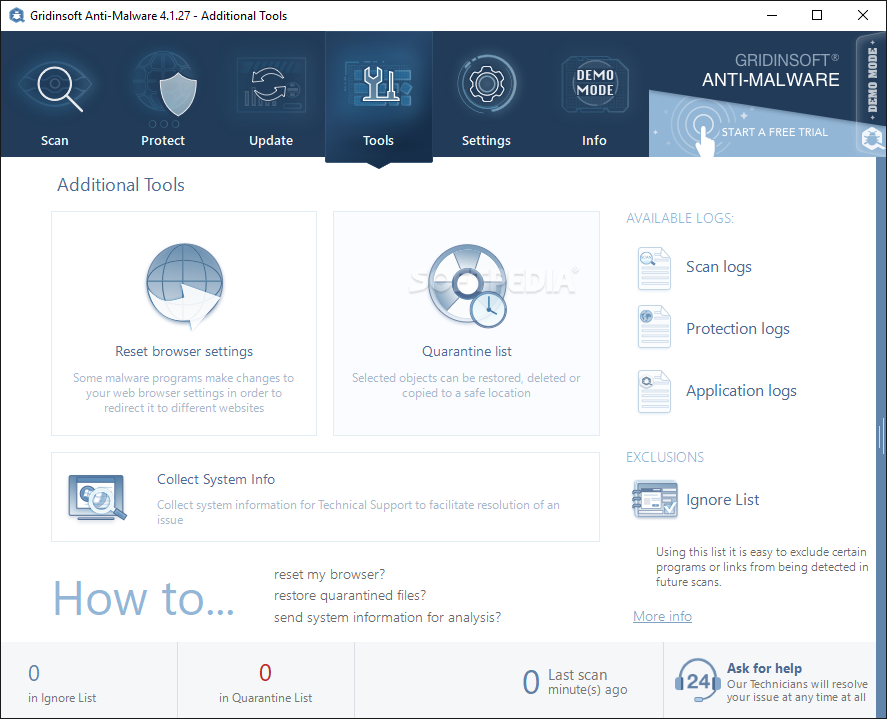Open Ignore List link

[722, 500]
